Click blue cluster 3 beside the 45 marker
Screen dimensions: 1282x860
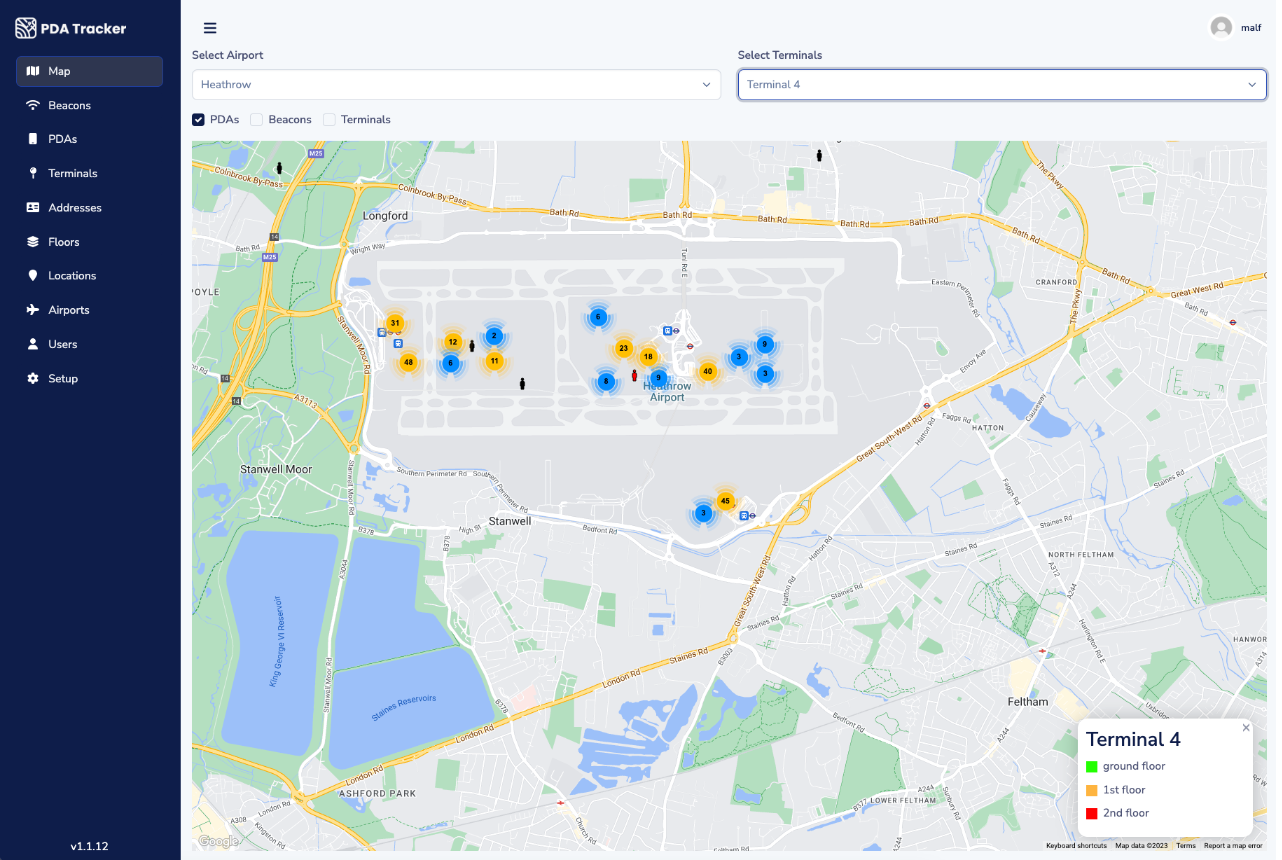(703, 513)
